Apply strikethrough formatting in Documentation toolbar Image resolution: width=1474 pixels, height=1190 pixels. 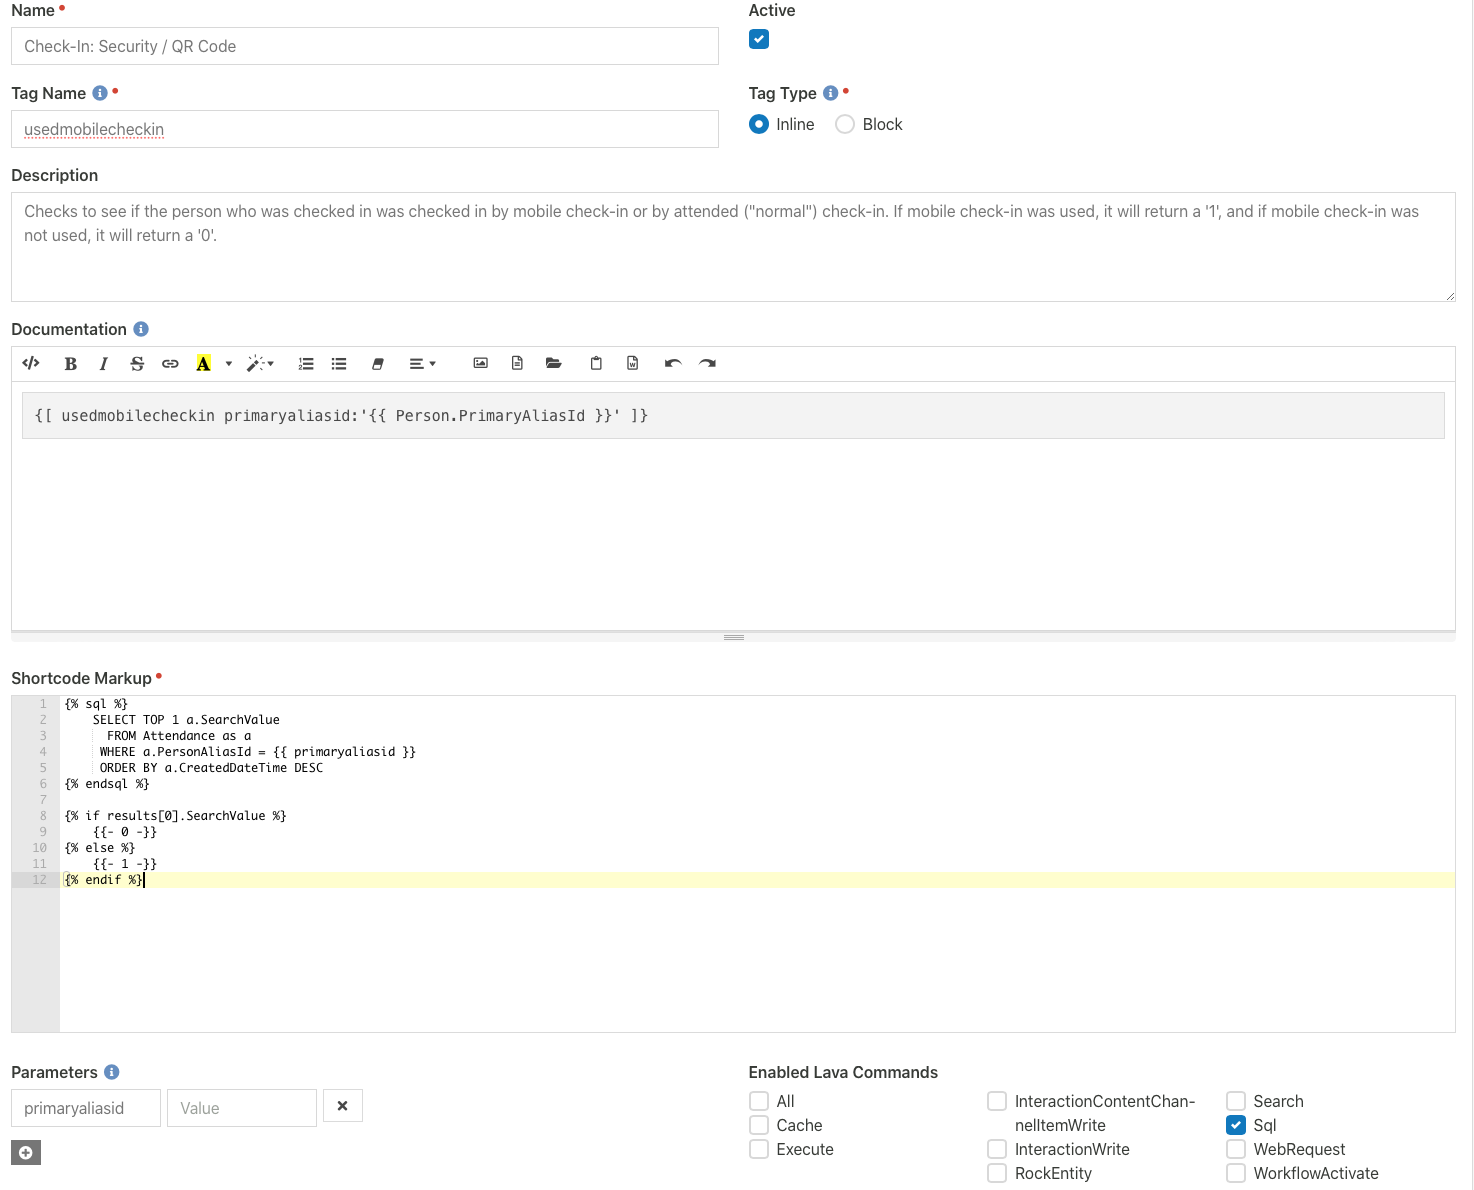click(x=137, y=363)
